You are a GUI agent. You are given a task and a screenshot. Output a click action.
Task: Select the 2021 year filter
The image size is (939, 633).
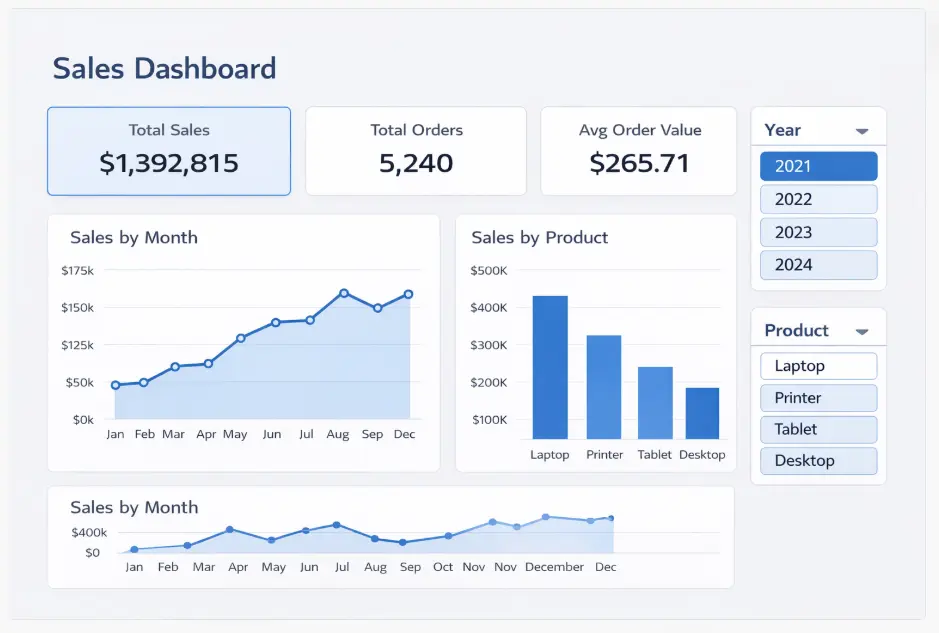[x=819, y=166]
